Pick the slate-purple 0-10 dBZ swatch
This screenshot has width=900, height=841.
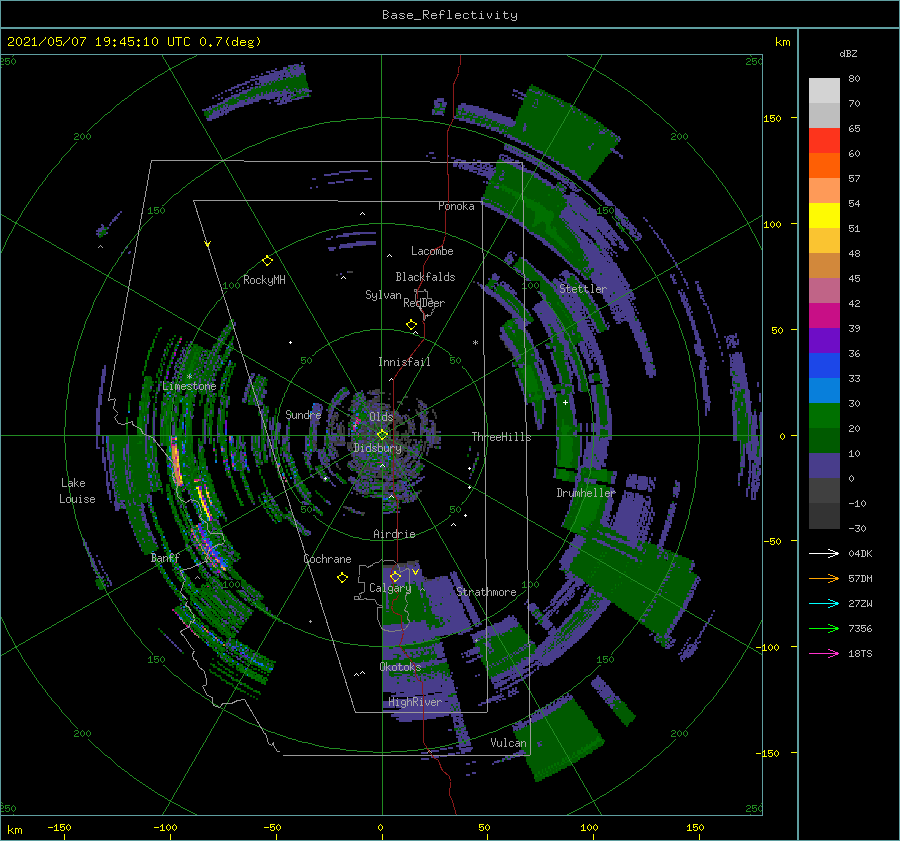(x=824, y=466)
